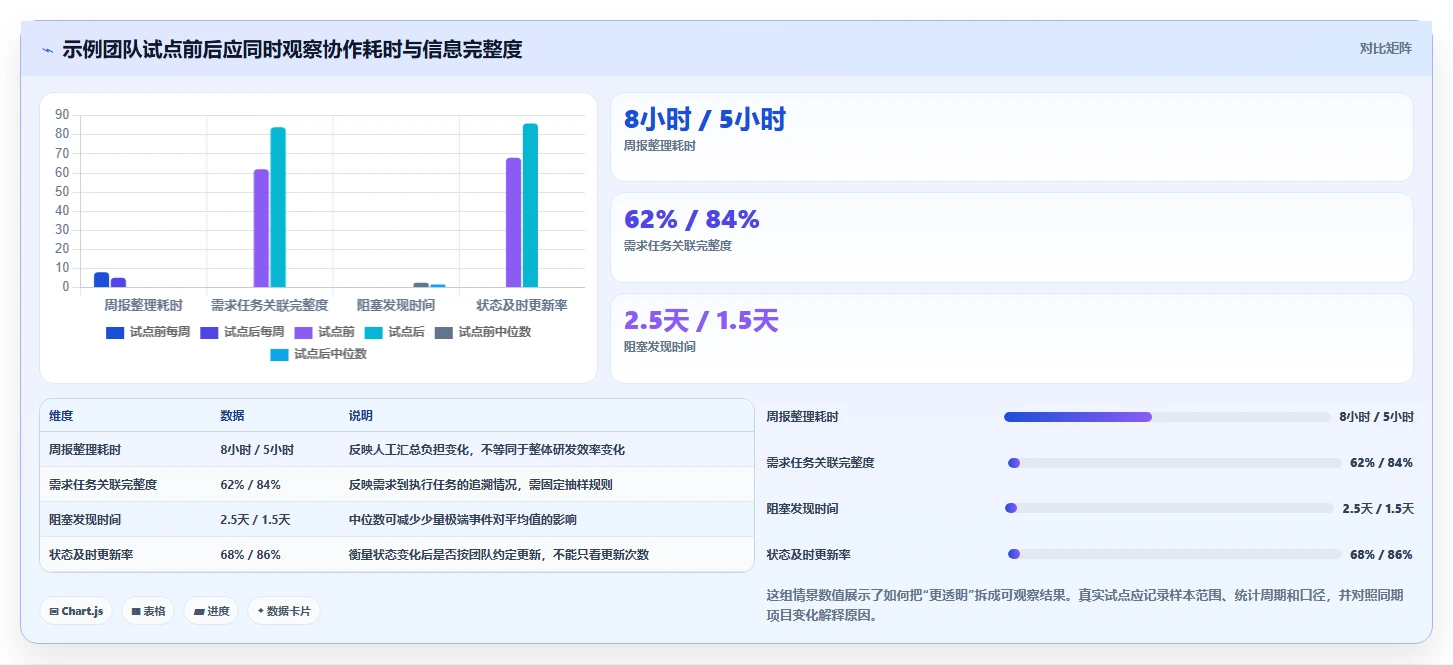Toggle the 试点前每周 legend swatch
This screenshot has height=665, width=1453.
pyautogui.click(x=115, y=332)
